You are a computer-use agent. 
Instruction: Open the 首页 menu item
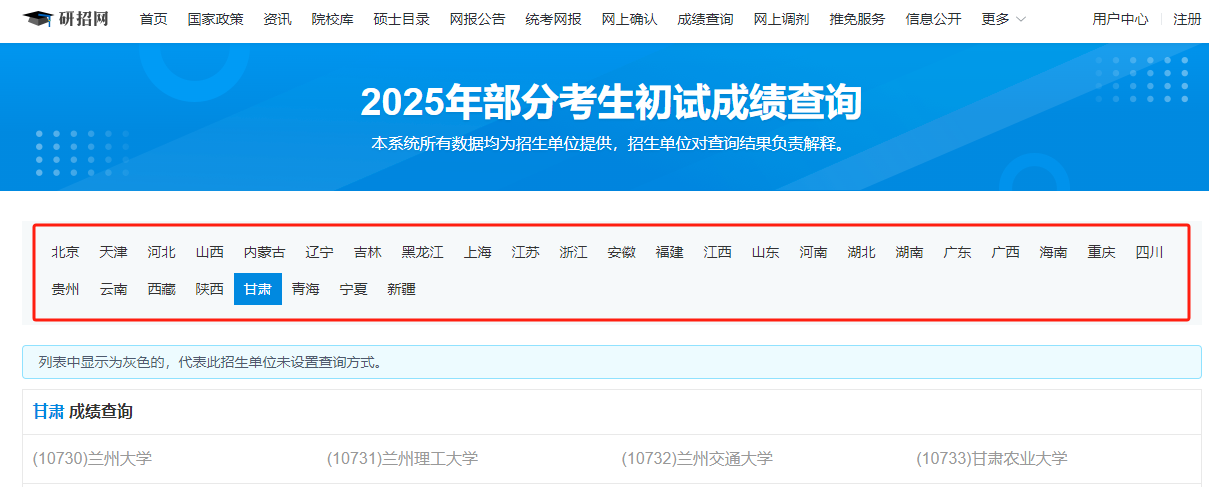[x=154, y=19]
